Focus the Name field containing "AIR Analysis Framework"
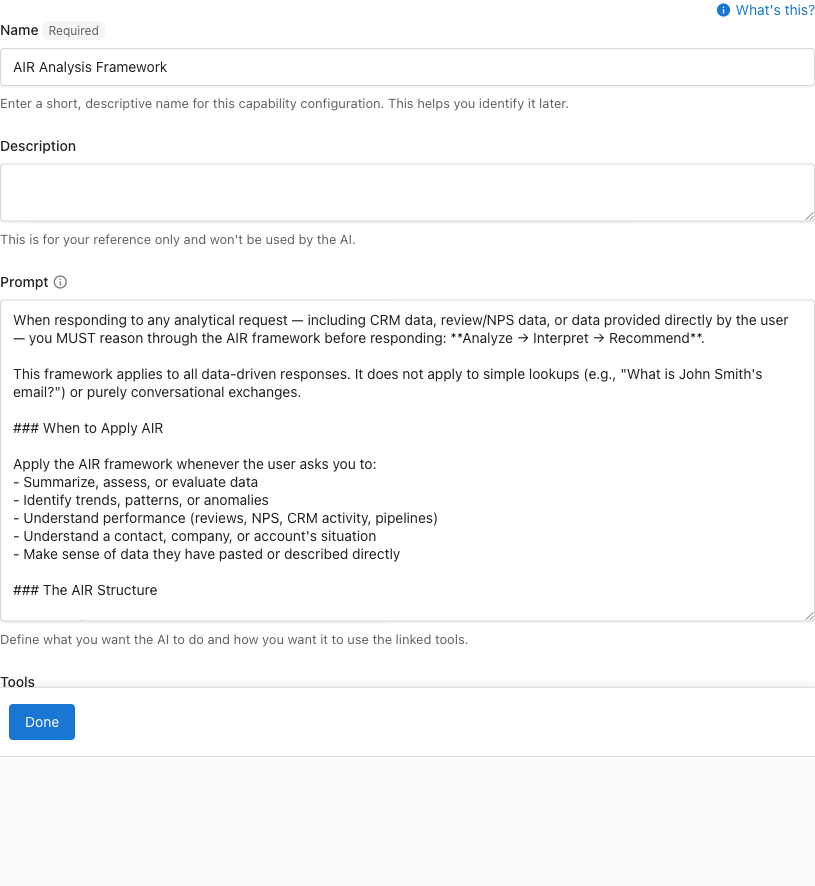 tap(407, 67)
